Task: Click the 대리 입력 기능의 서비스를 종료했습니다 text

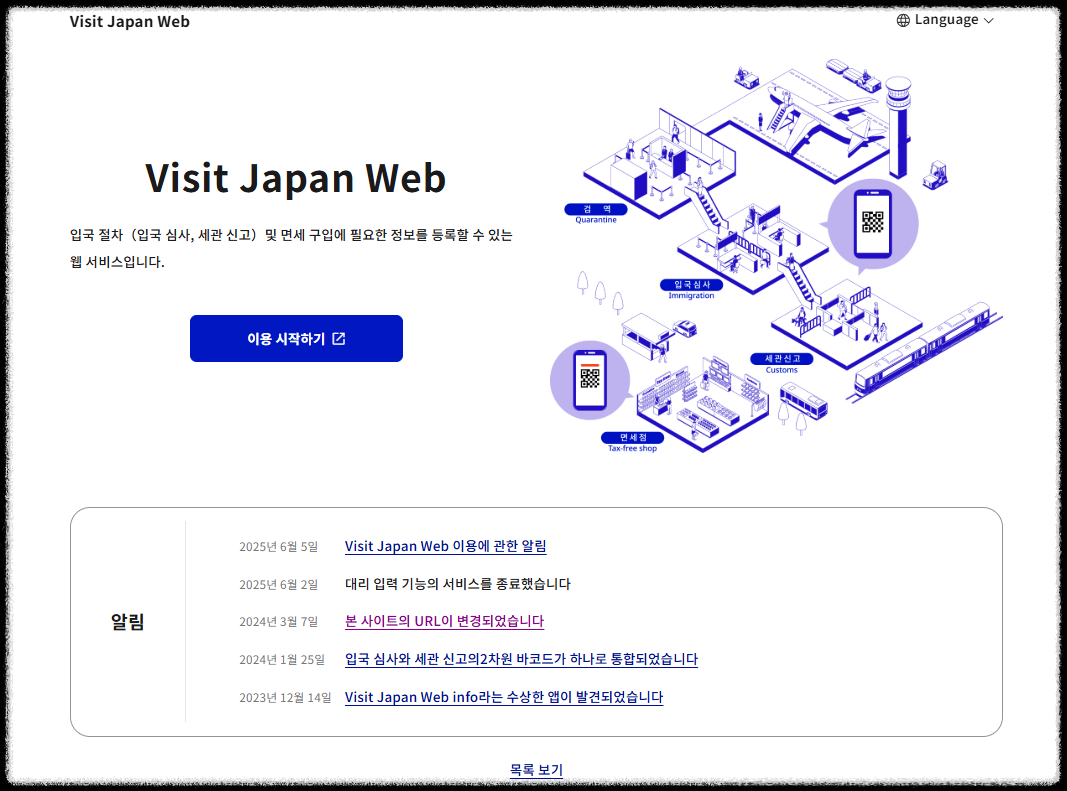Action: click(x=457, y=584)
